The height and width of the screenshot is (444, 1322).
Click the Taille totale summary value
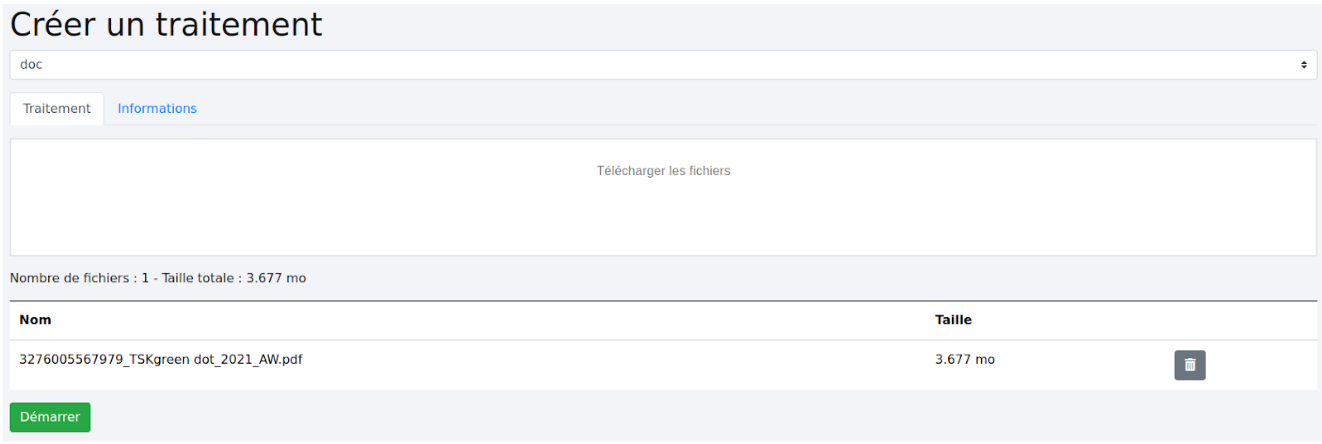272,278
